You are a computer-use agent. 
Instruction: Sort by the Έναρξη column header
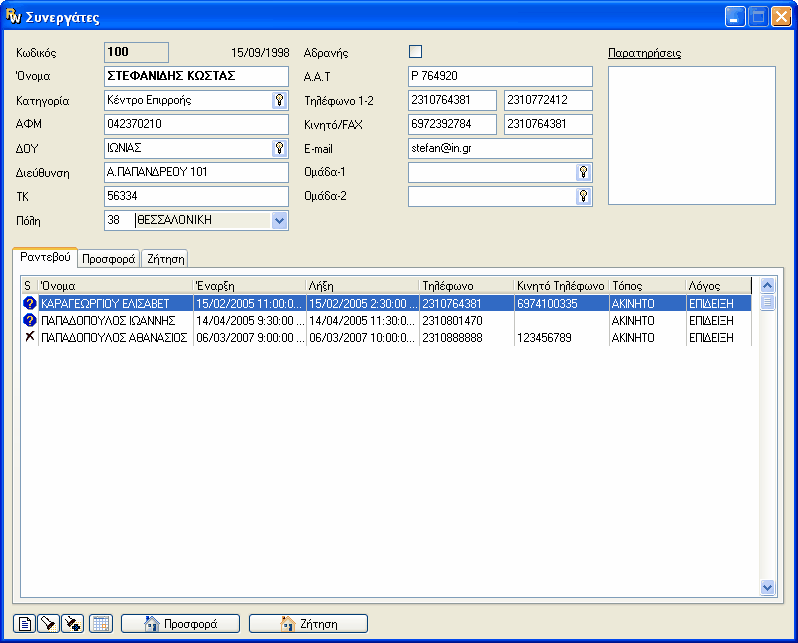point(249,286)
